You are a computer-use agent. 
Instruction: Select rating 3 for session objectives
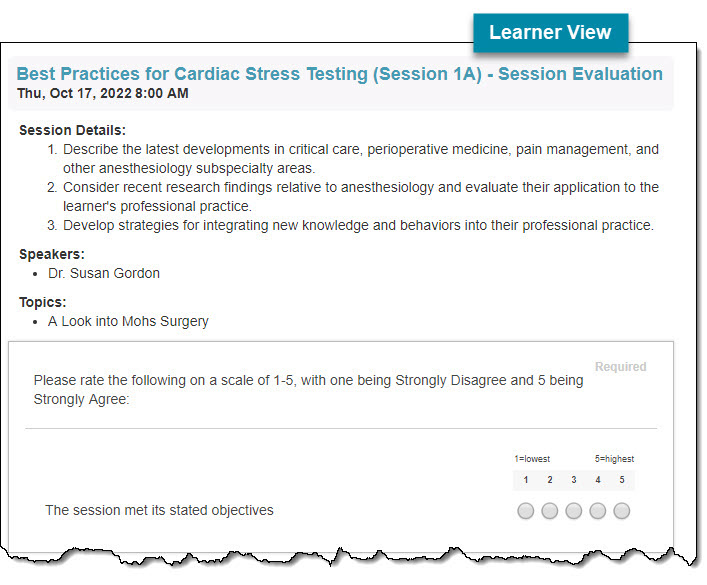574,511
